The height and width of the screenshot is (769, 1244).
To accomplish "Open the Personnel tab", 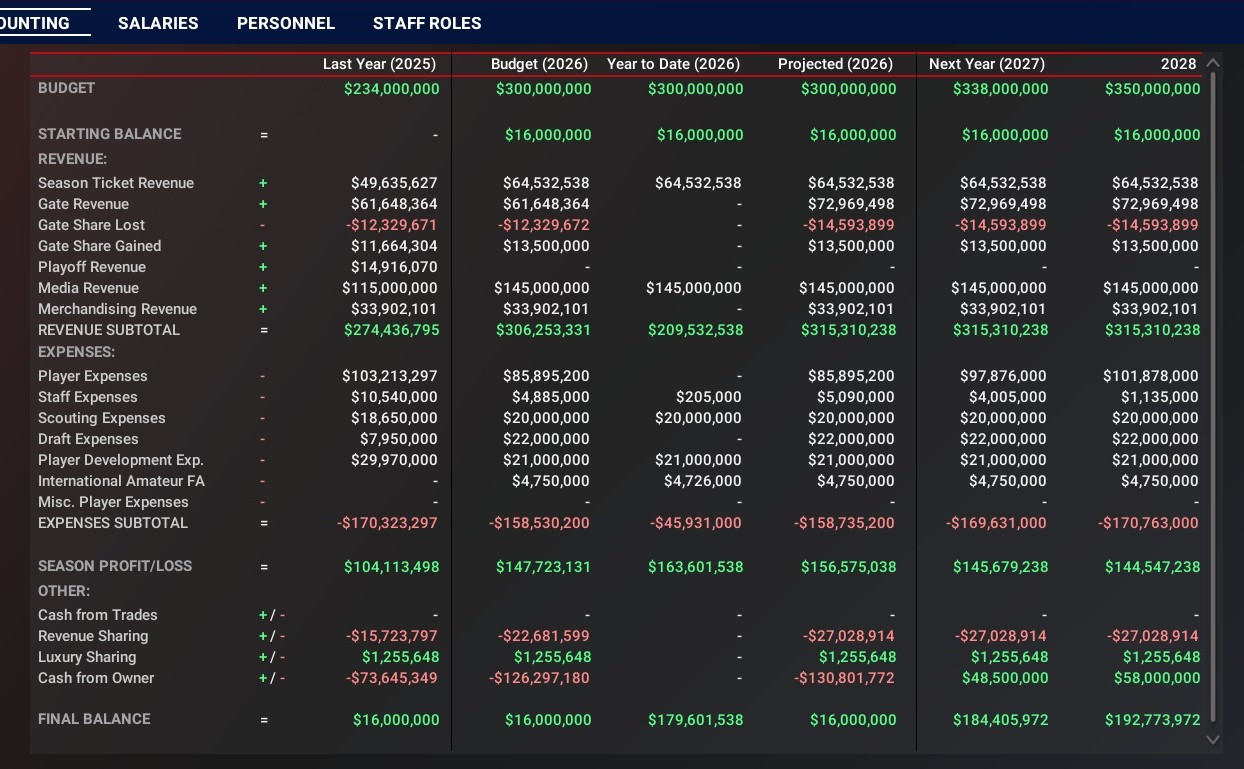I will [x=286, y=23].
